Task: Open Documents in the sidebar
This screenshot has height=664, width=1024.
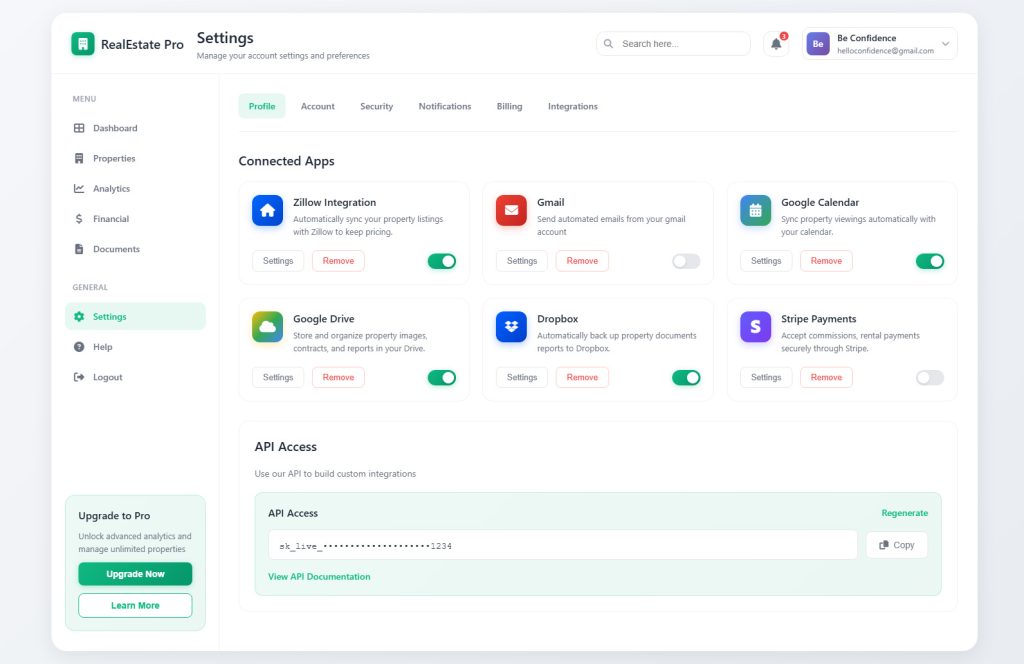Action: click(x=135, y=249)
